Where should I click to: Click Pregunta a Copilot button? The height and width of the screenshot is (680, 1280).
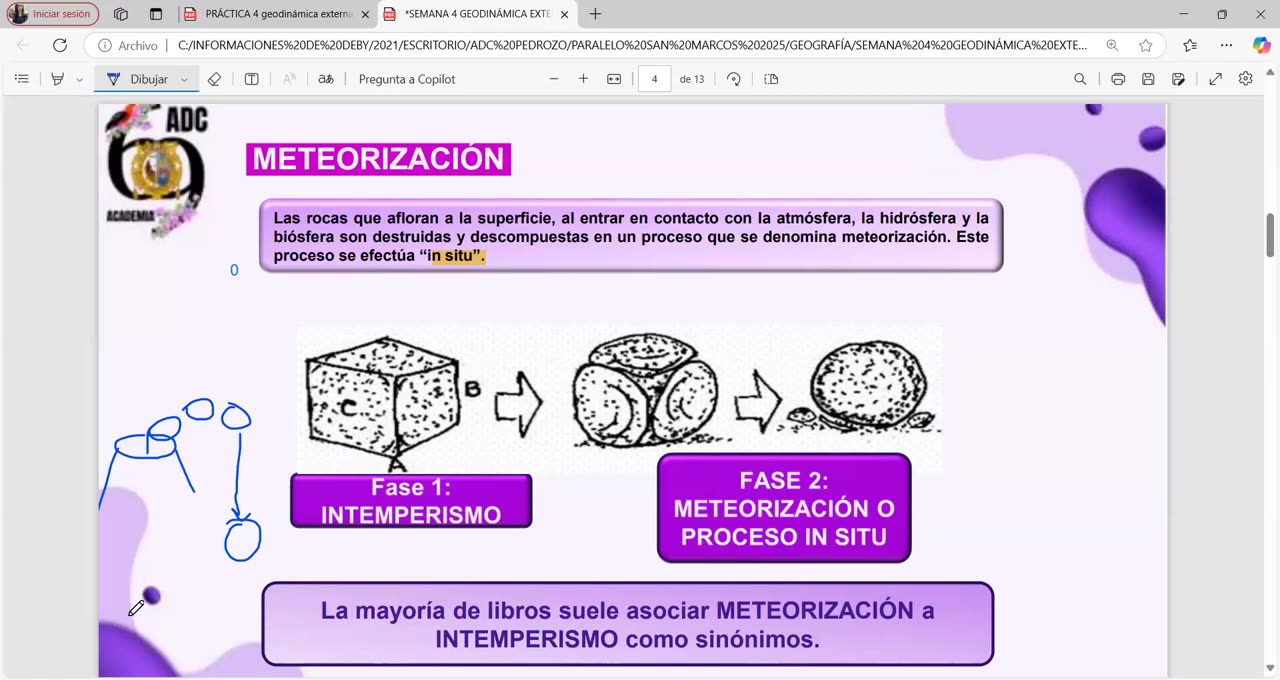(407, 79)
